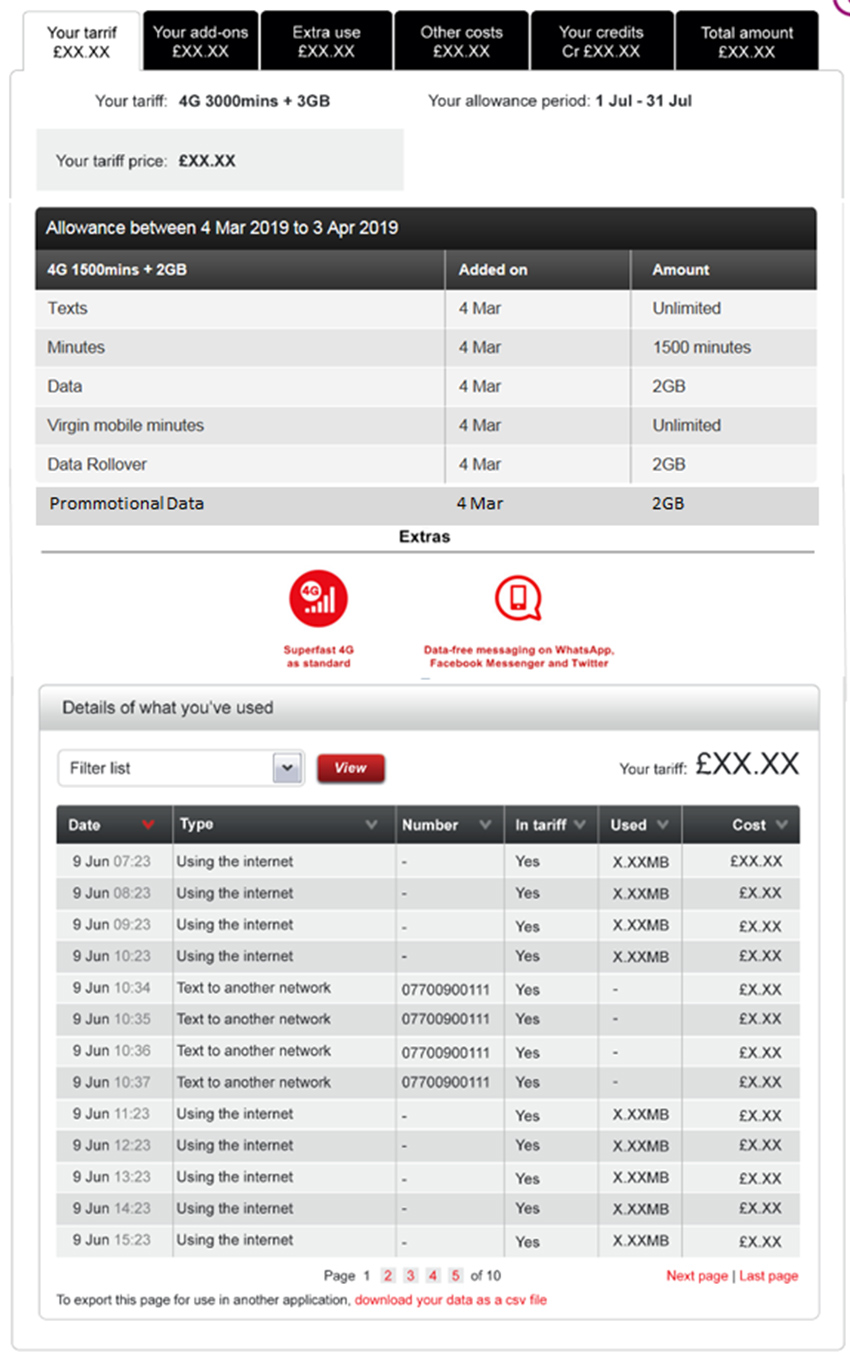Expand the Filter list dropdown
The width and height of the screenshot is (850, 1358).
click(287, 768)
